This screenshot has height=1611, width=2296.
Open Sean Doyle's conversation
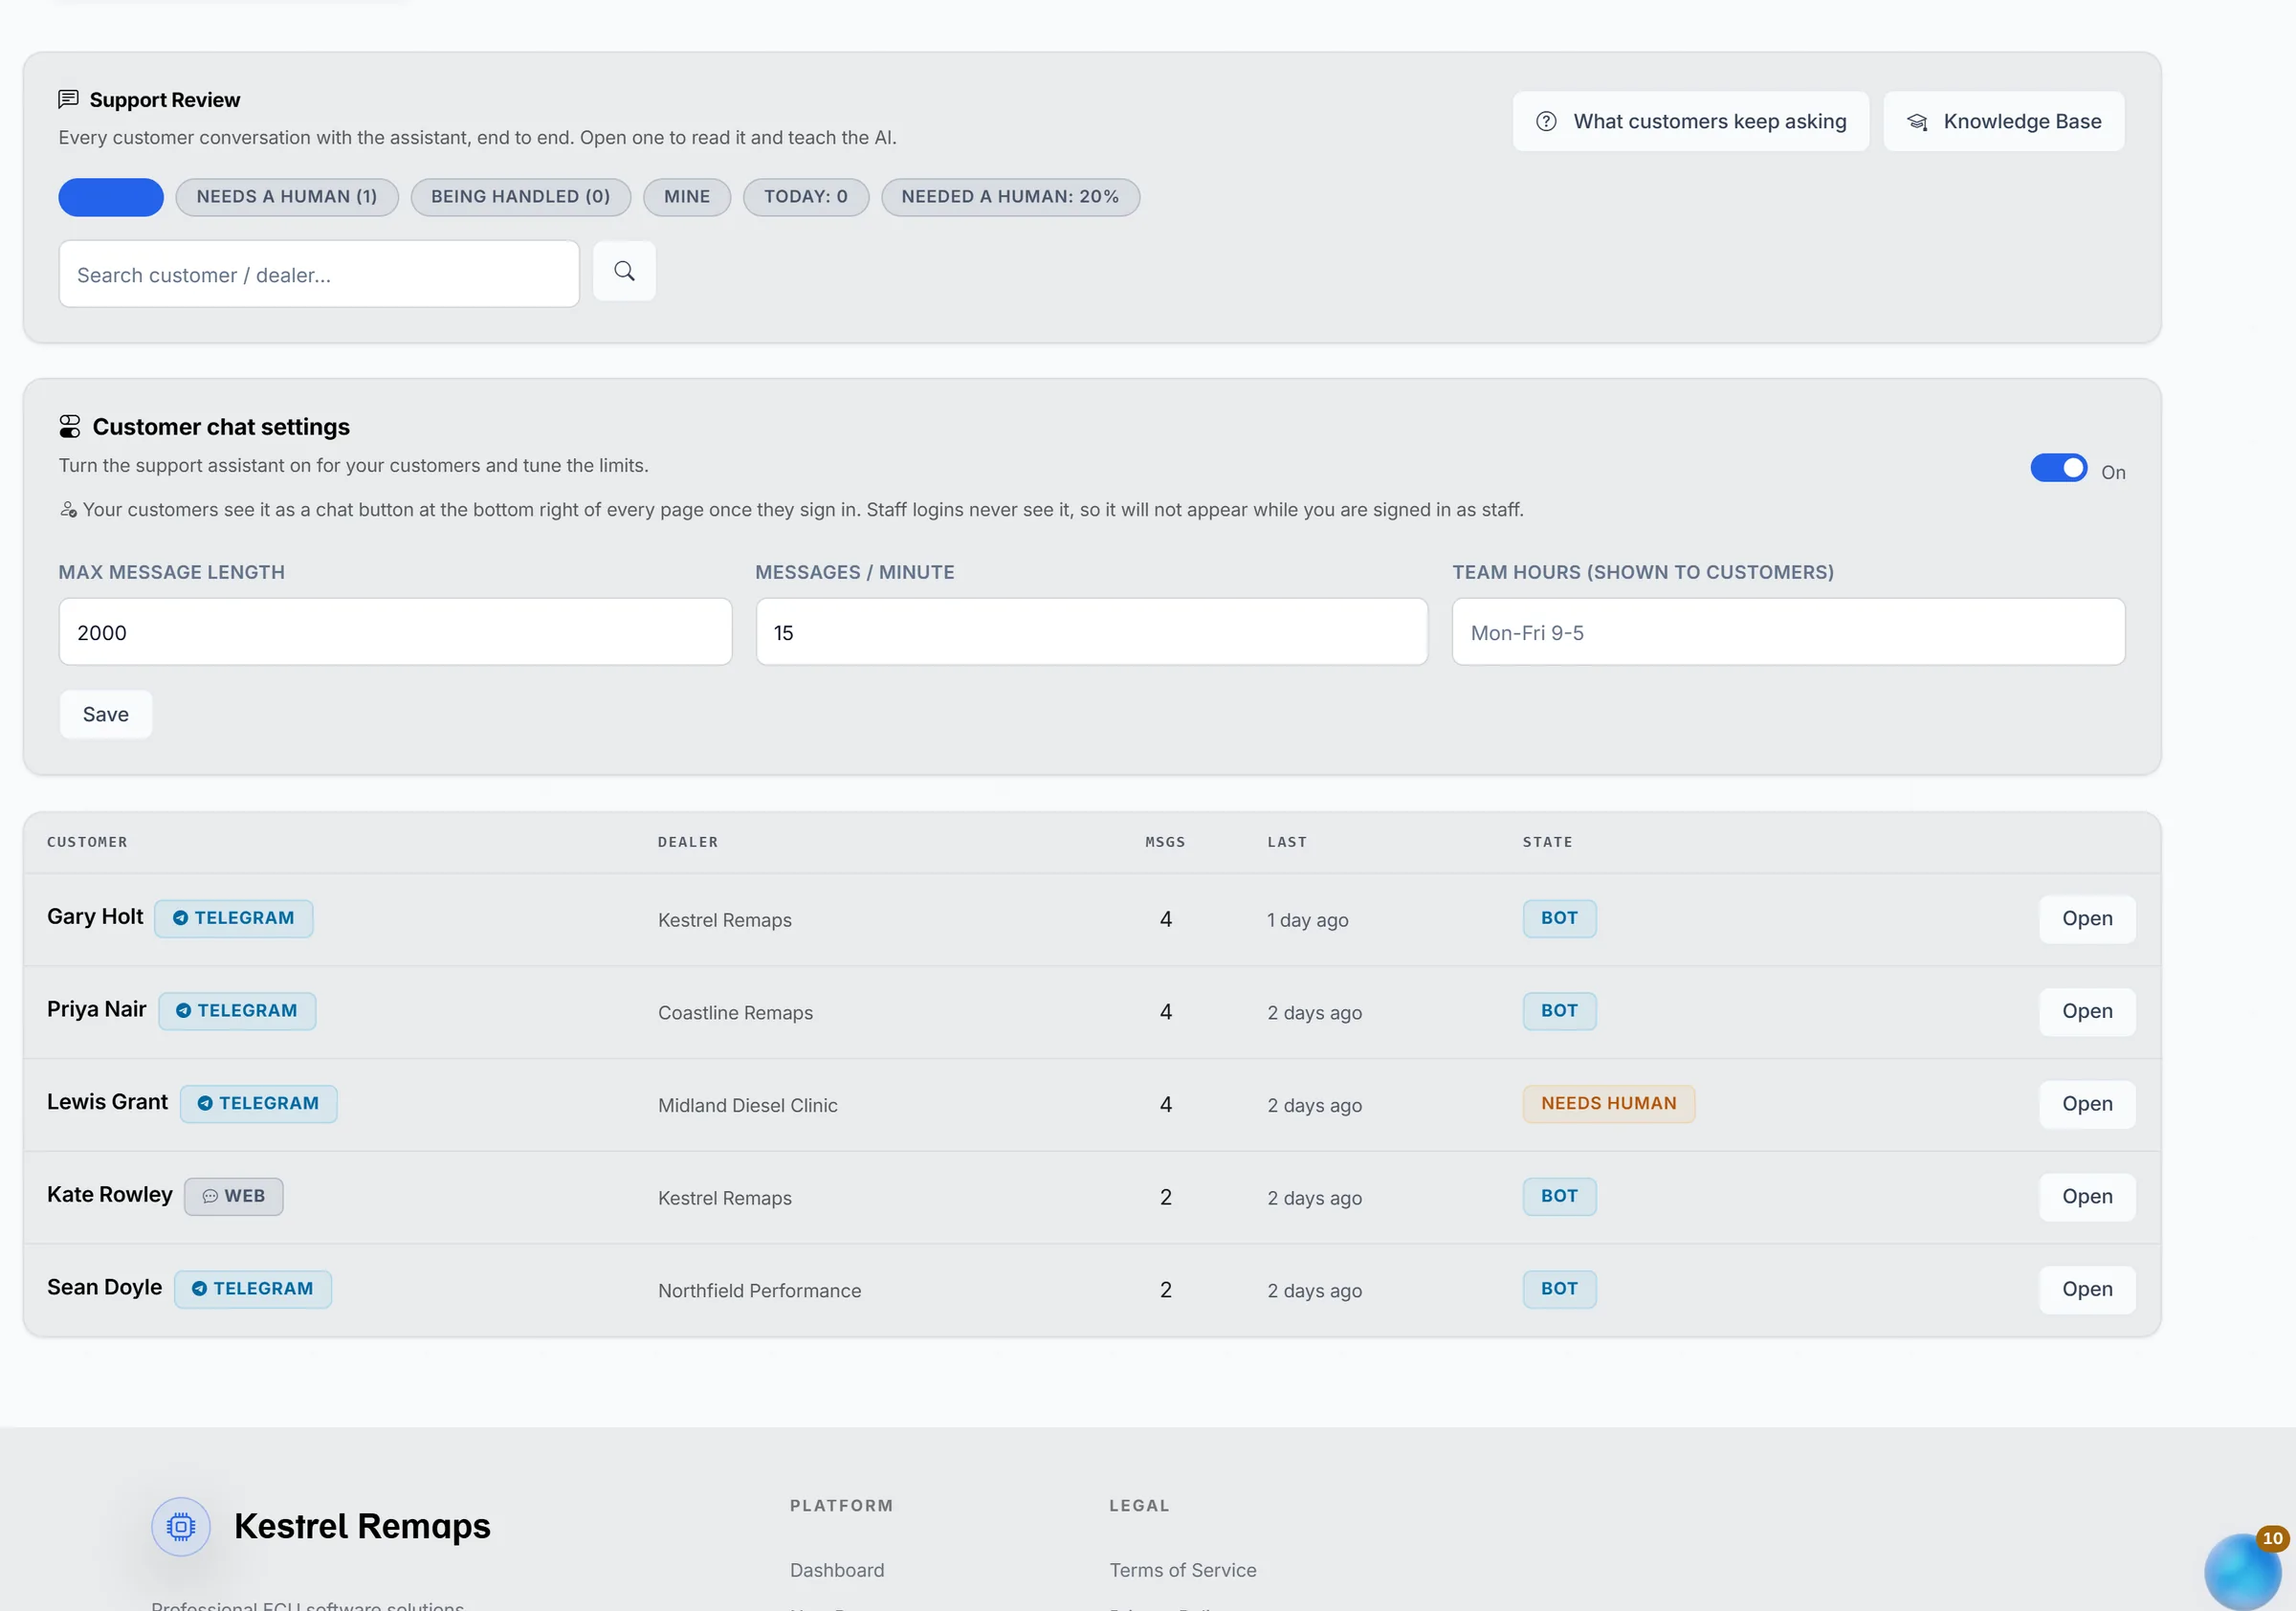point(2087,1290)
